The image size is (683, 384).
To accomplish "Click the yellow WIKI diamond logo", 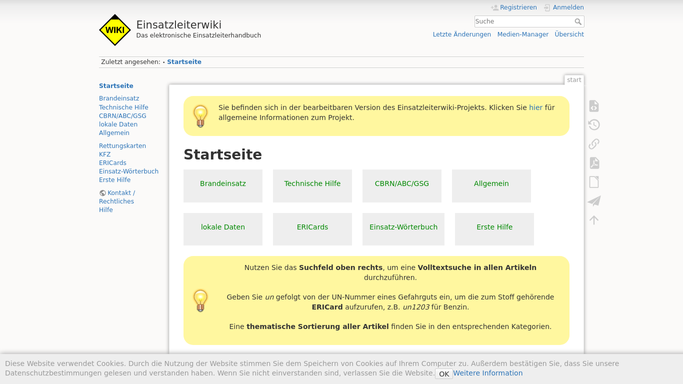I will (115, 30).
